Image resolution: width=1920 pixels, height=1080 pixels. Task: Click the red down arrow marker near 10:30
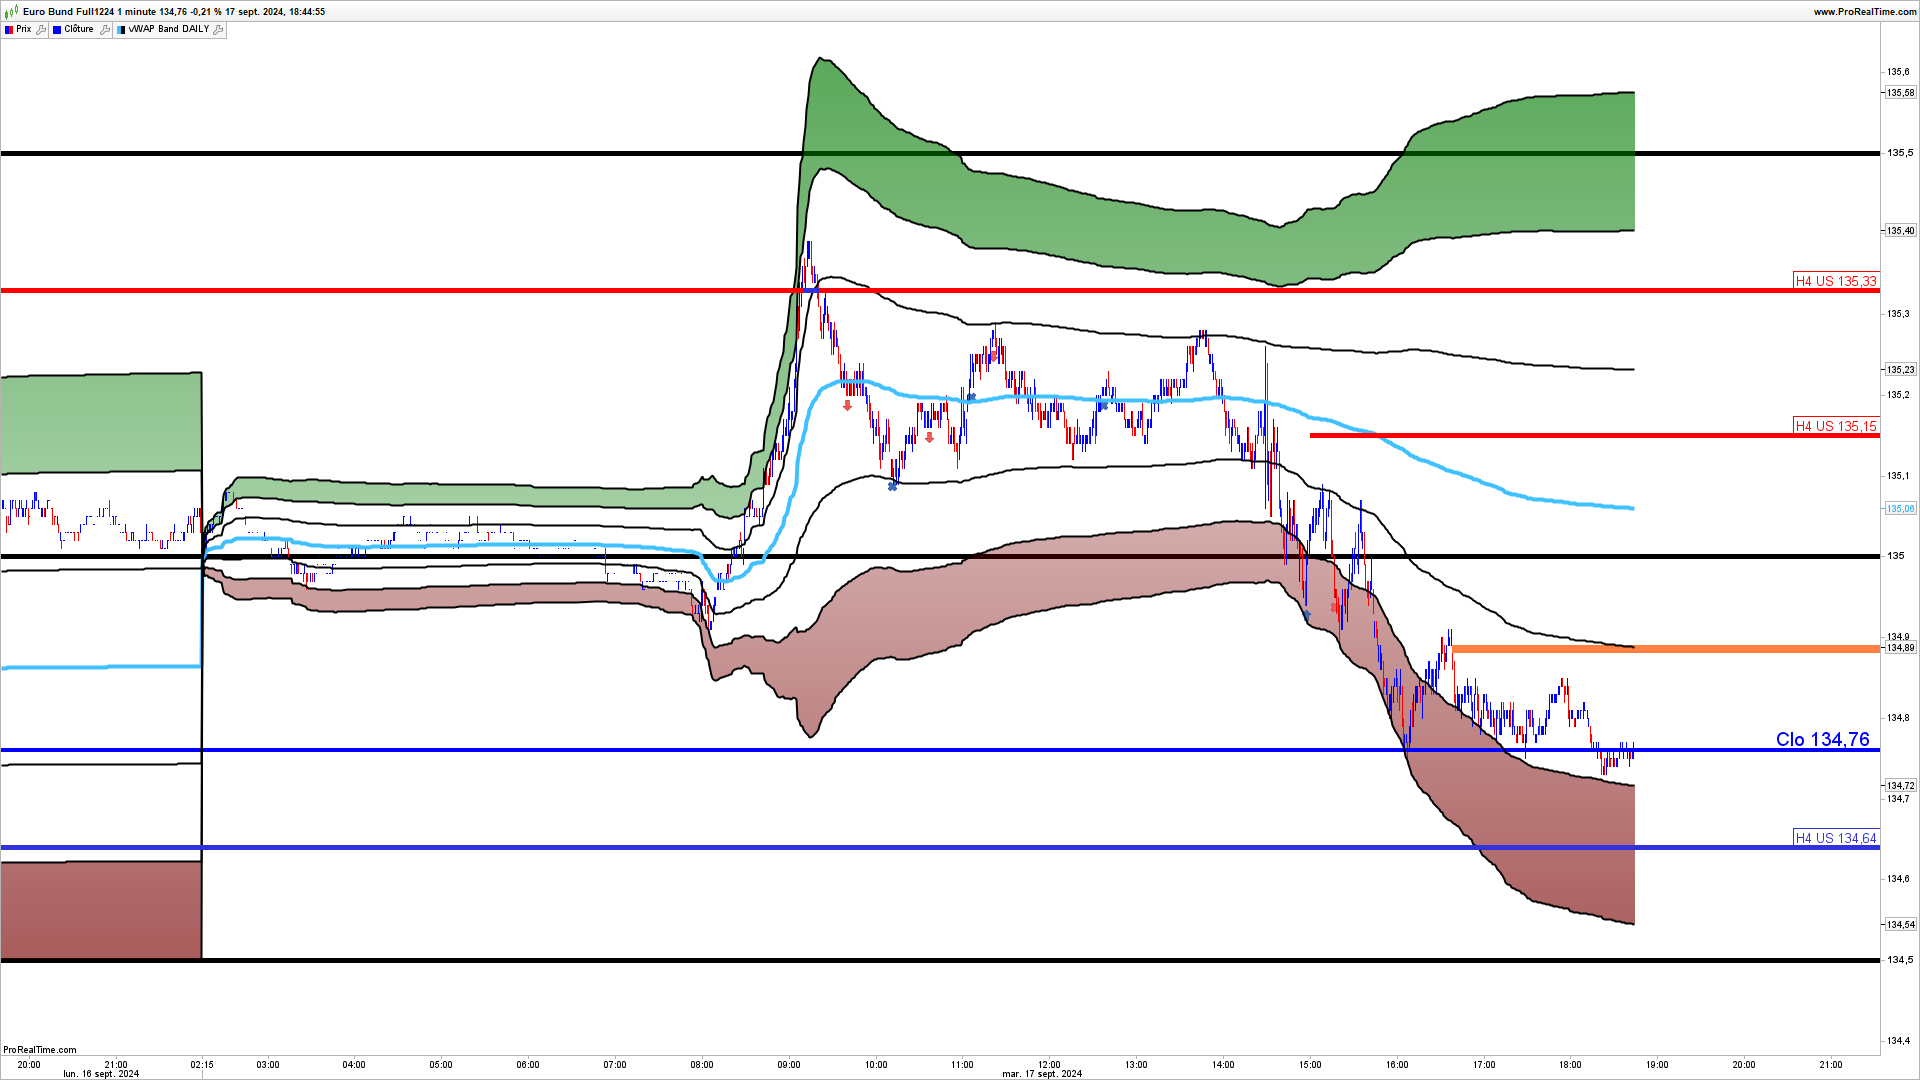coord(930,437)
